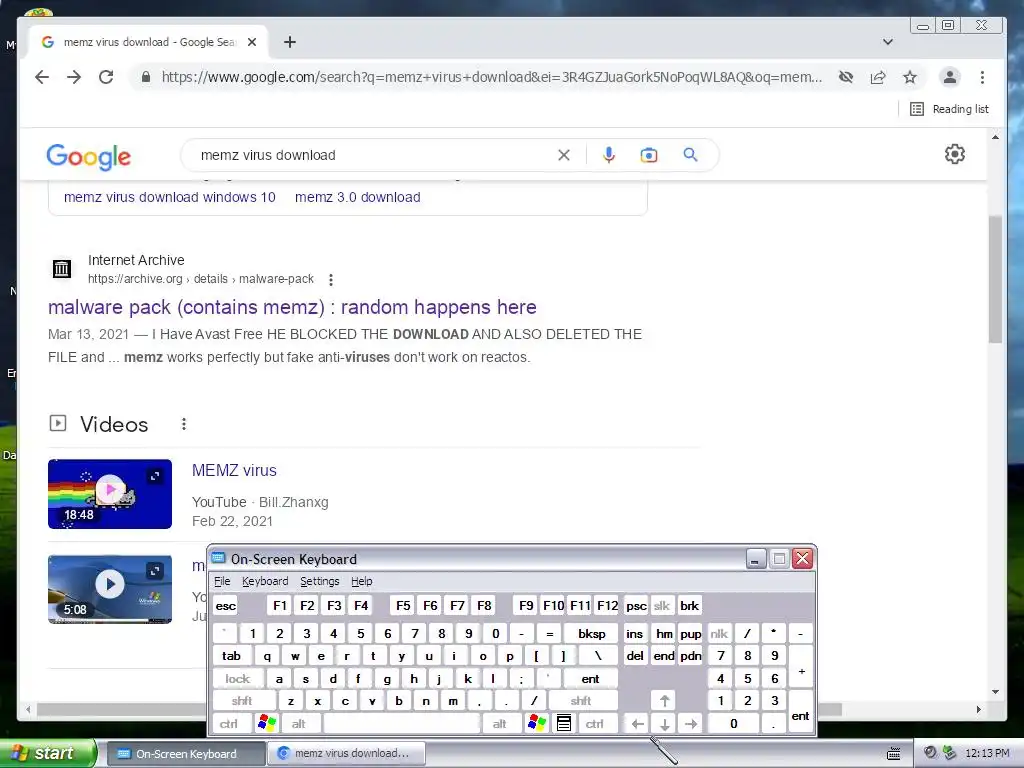Click the right arrow key
Viewport: 1024px width, 768px height.
[x=691, y=724]
